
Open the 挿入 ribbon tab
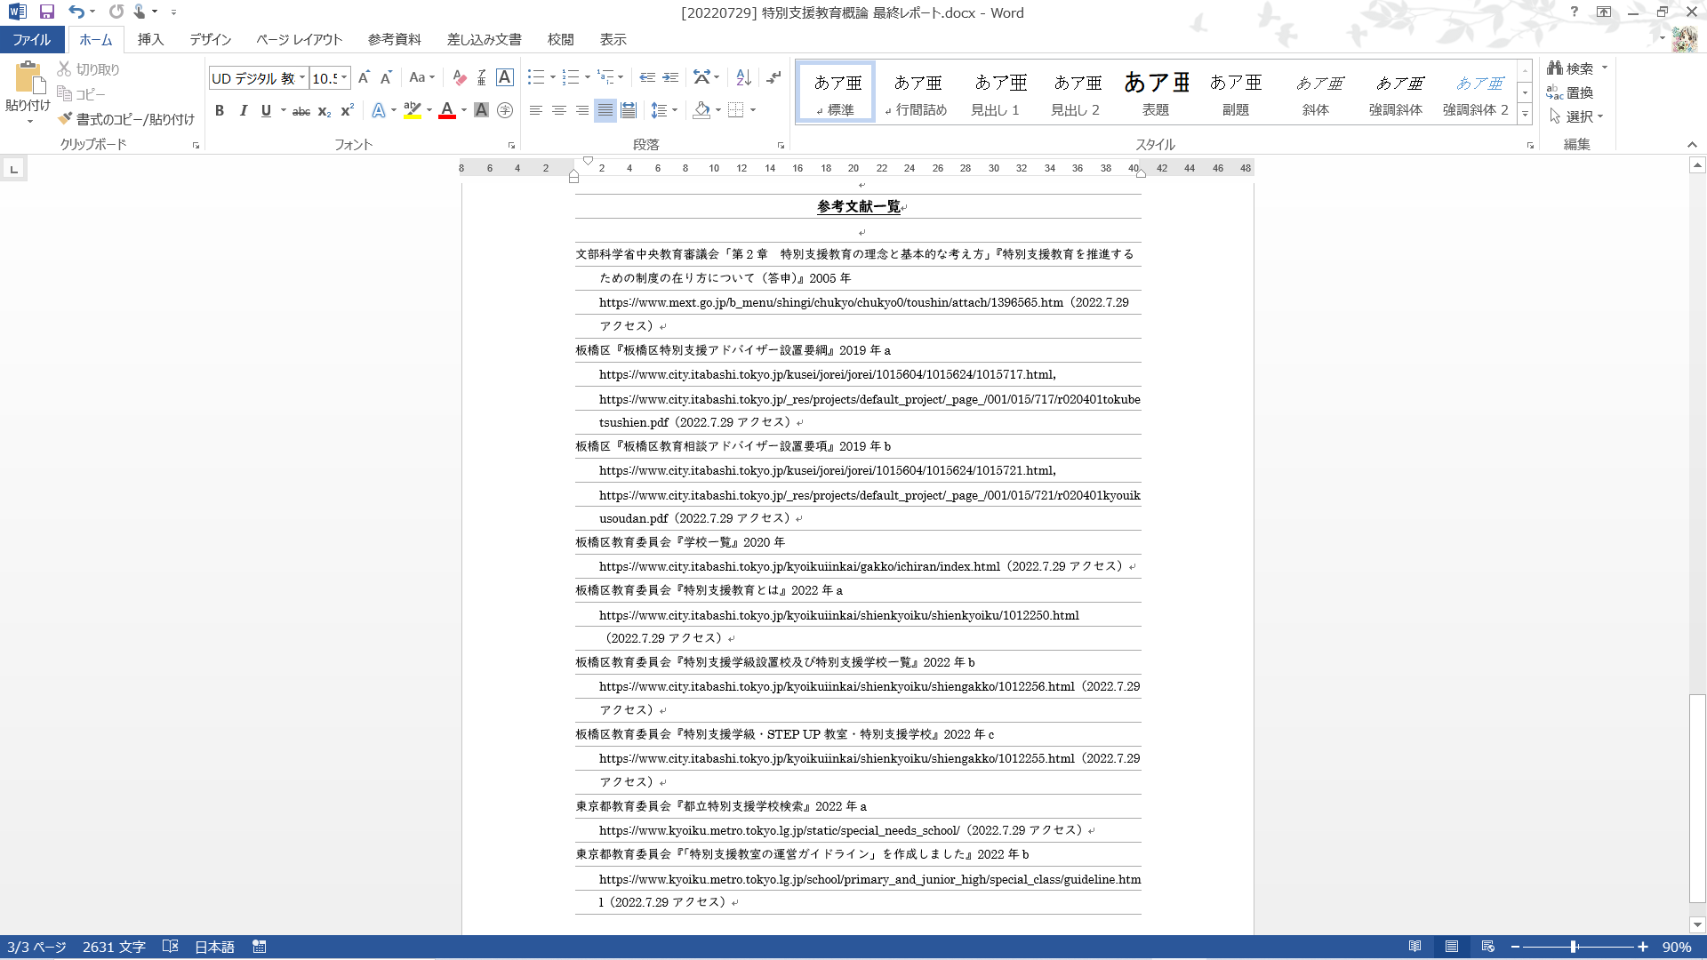point(150,40)
